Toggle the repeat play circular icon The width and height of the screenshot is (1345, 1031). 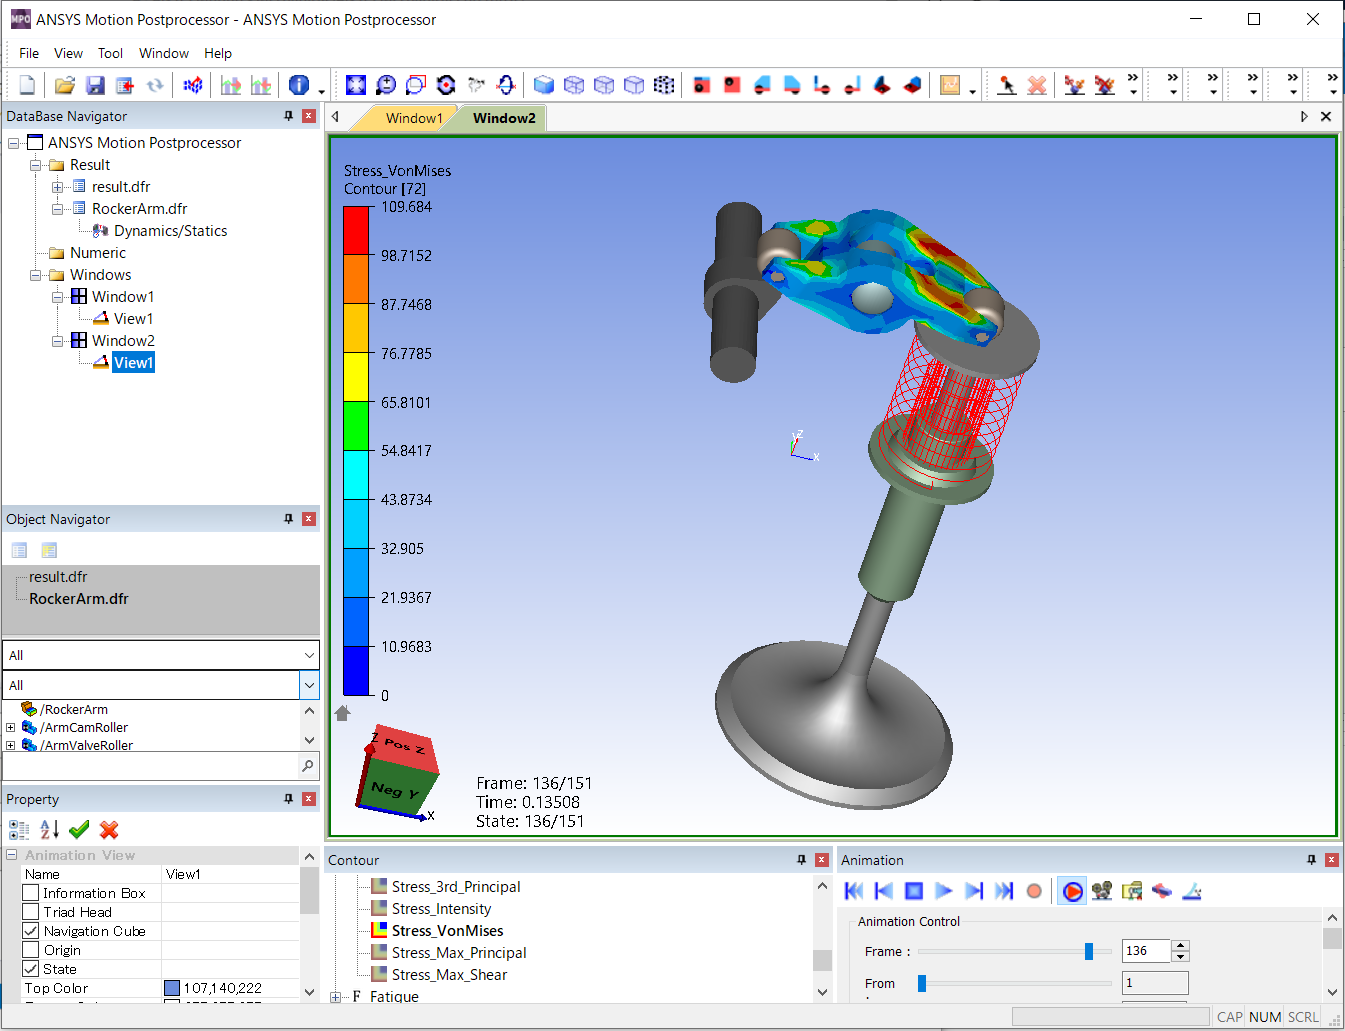1072,890
